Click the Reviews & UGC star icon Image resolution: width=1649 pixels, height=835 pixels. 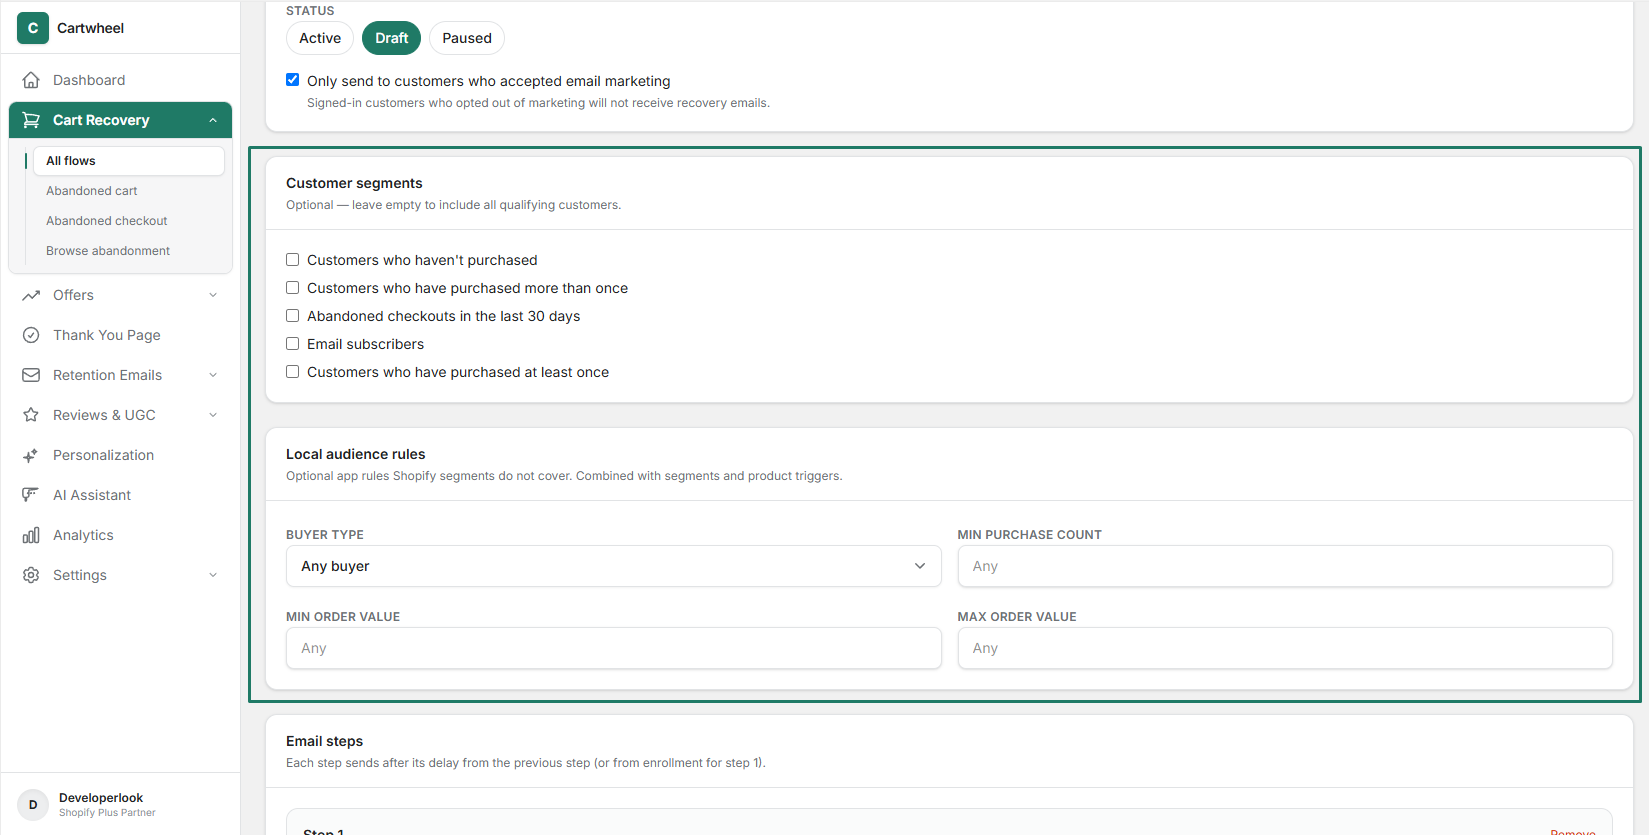31,415
